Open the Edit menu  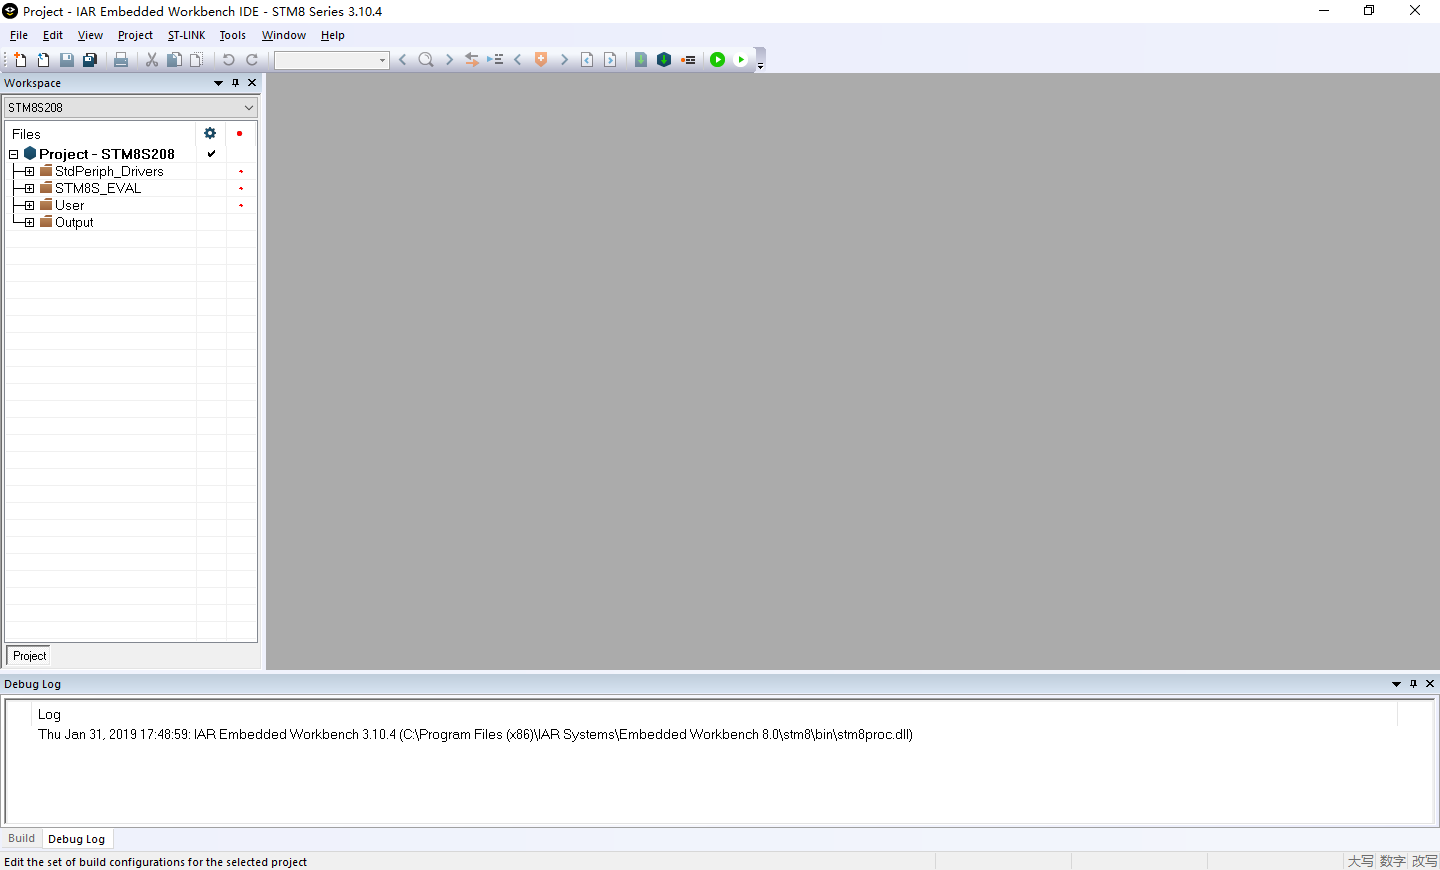tap(53, 35)
